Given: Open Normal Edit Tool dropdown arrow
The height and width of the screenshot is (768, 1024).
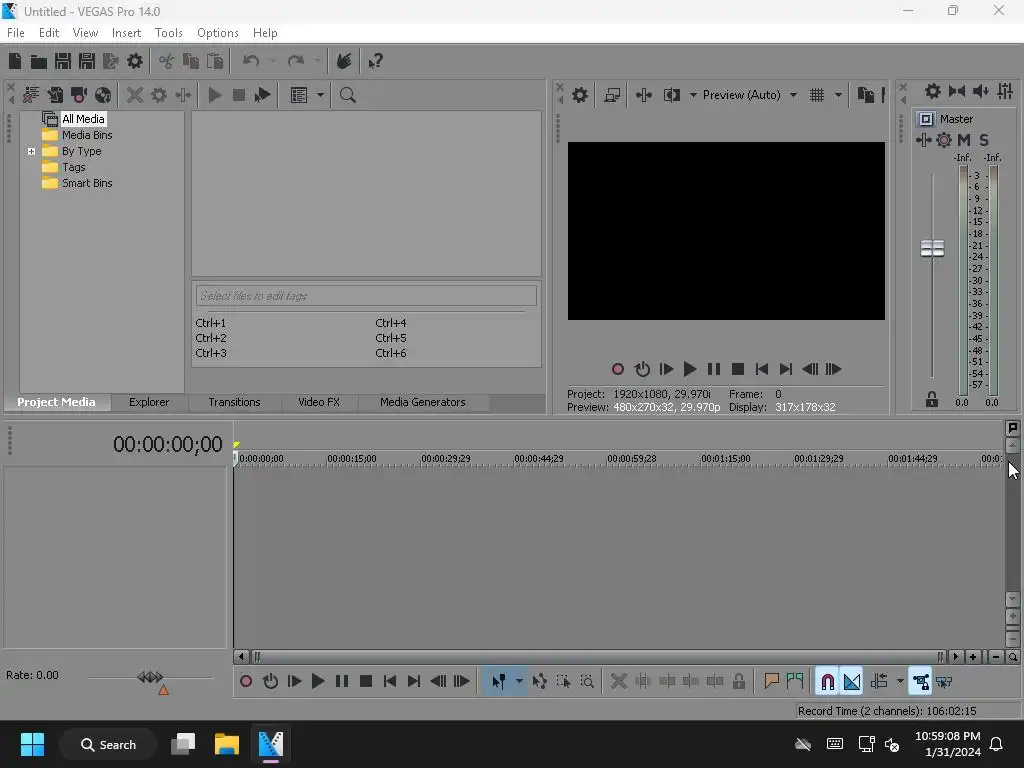Looking at the screenshot, I should [519, 682].
